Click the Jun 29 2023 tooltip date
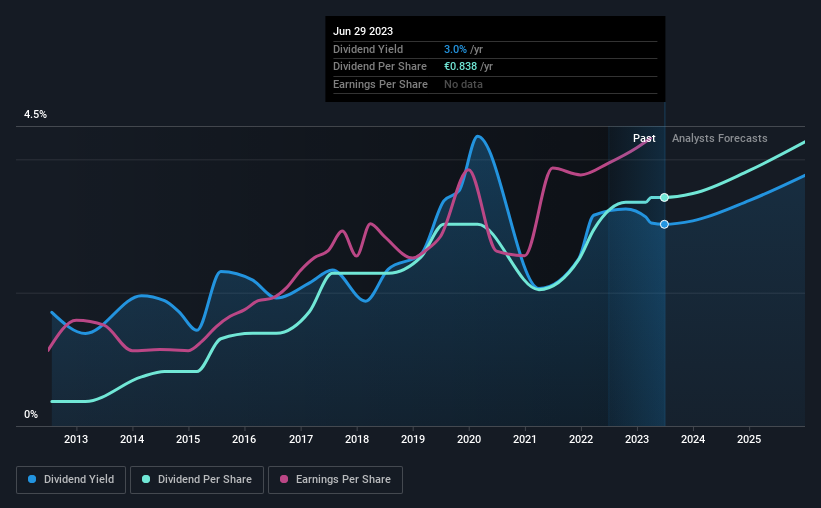 (x=363, y=31)
